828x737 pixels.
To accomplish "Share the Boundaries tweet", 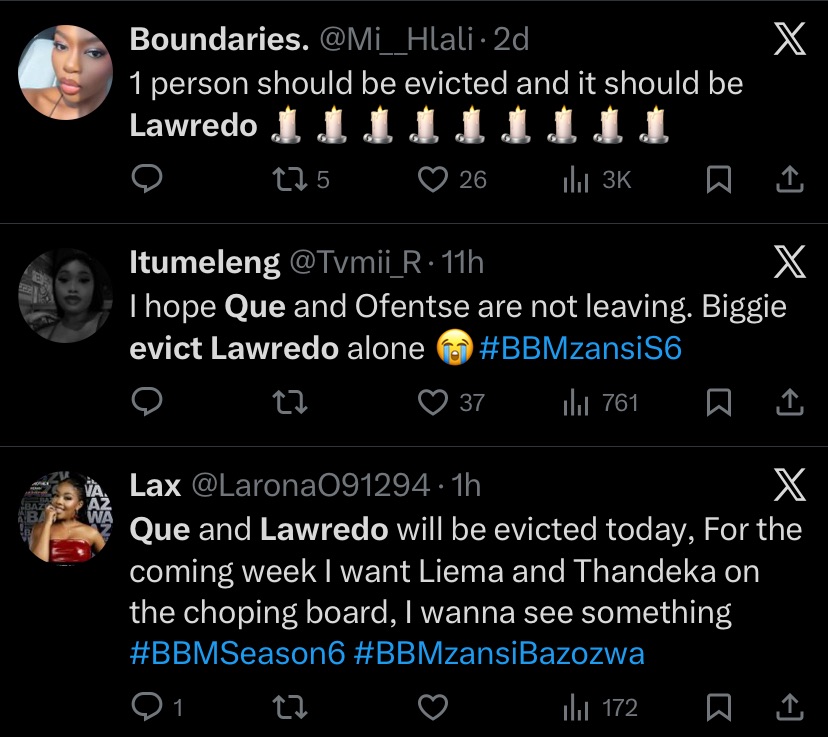I will coord(790,179).
